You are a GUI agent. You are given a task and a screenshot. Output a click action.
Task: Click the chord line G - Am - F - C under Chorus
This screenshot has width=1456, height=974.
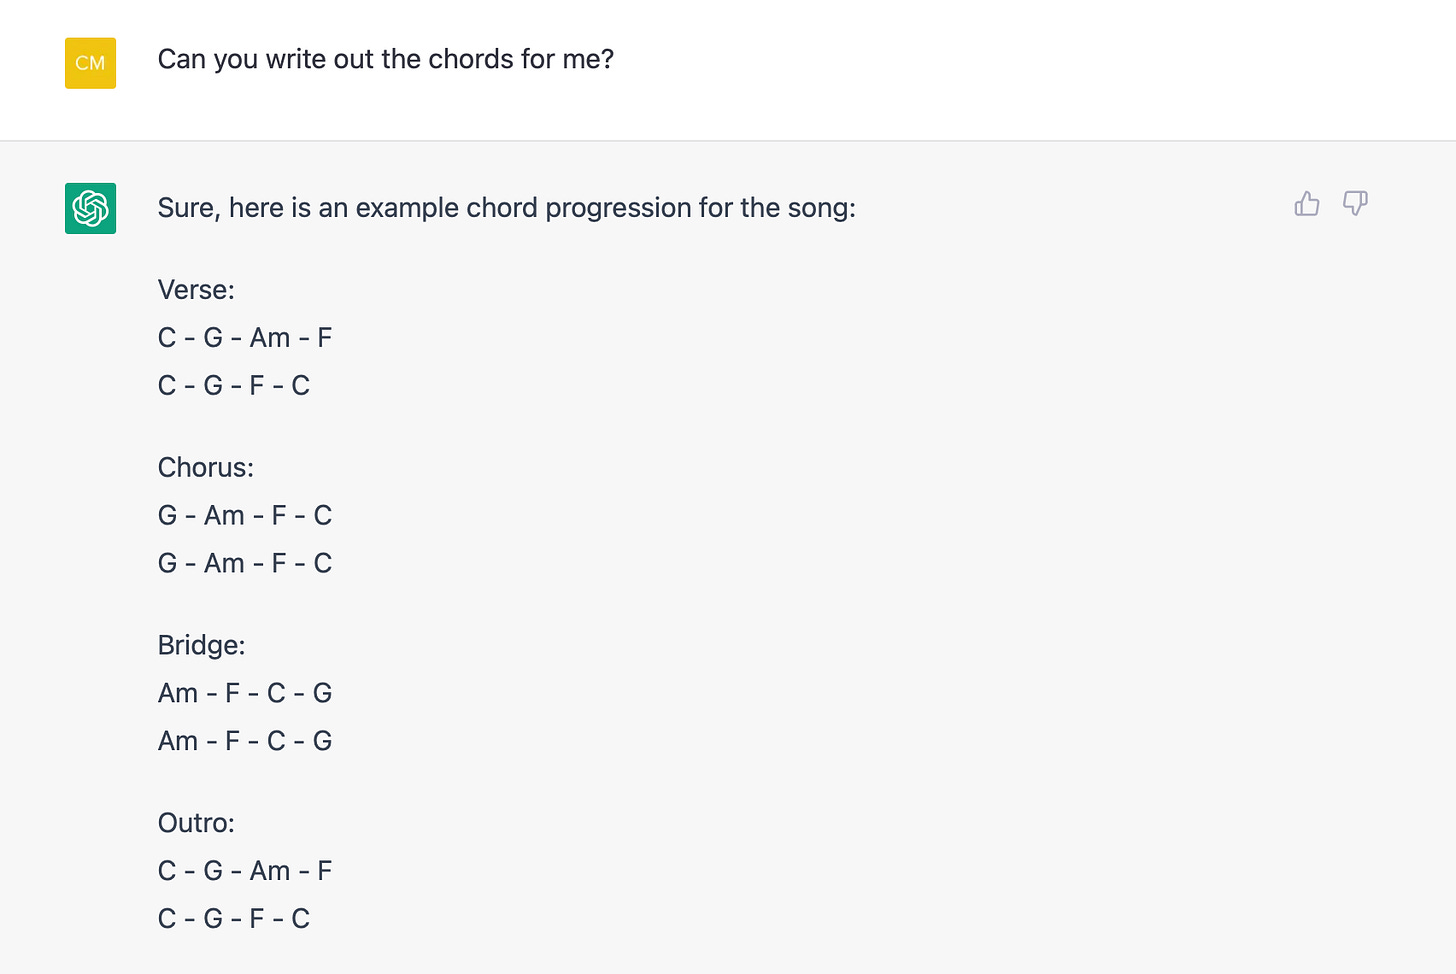pos(245,514)
